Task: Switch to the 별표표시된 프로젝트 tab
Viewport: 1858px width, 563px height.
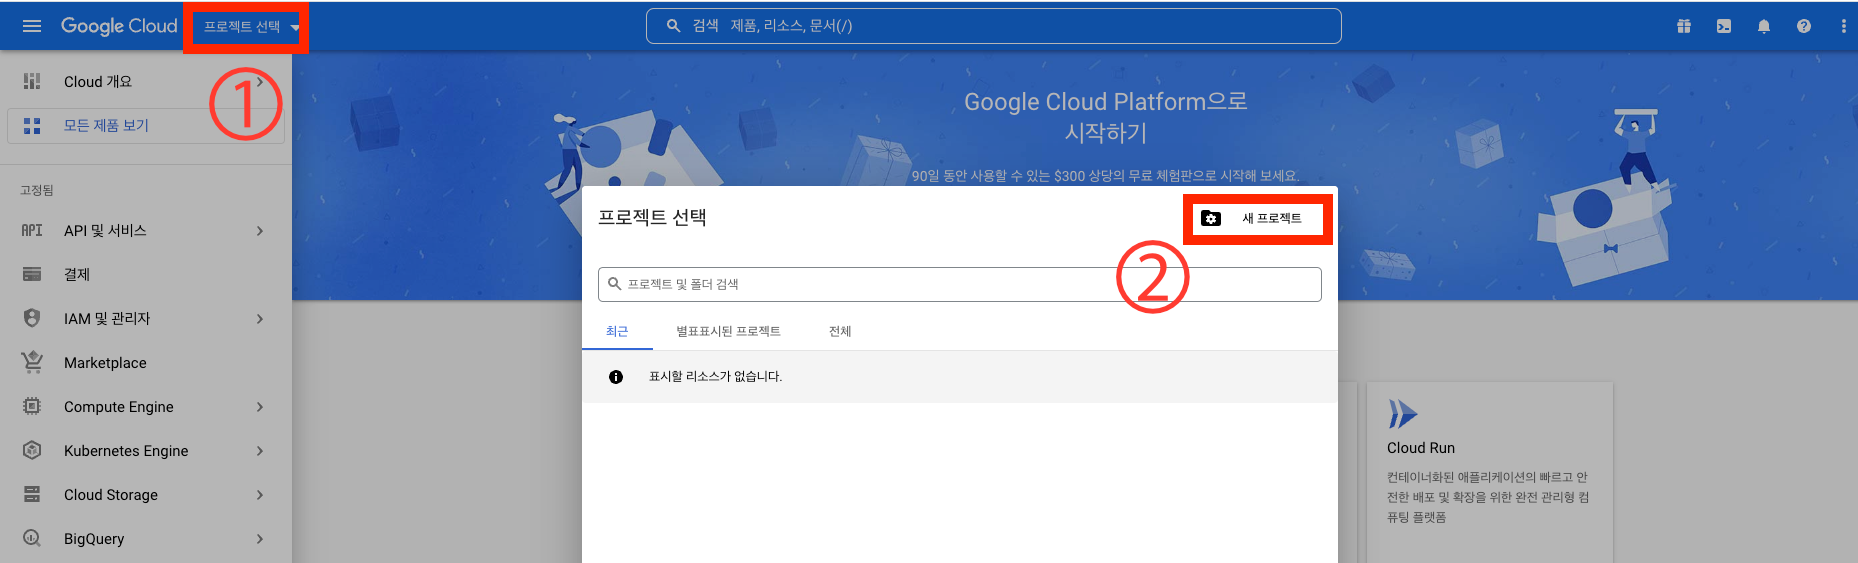Action: [x=728, y=332]
